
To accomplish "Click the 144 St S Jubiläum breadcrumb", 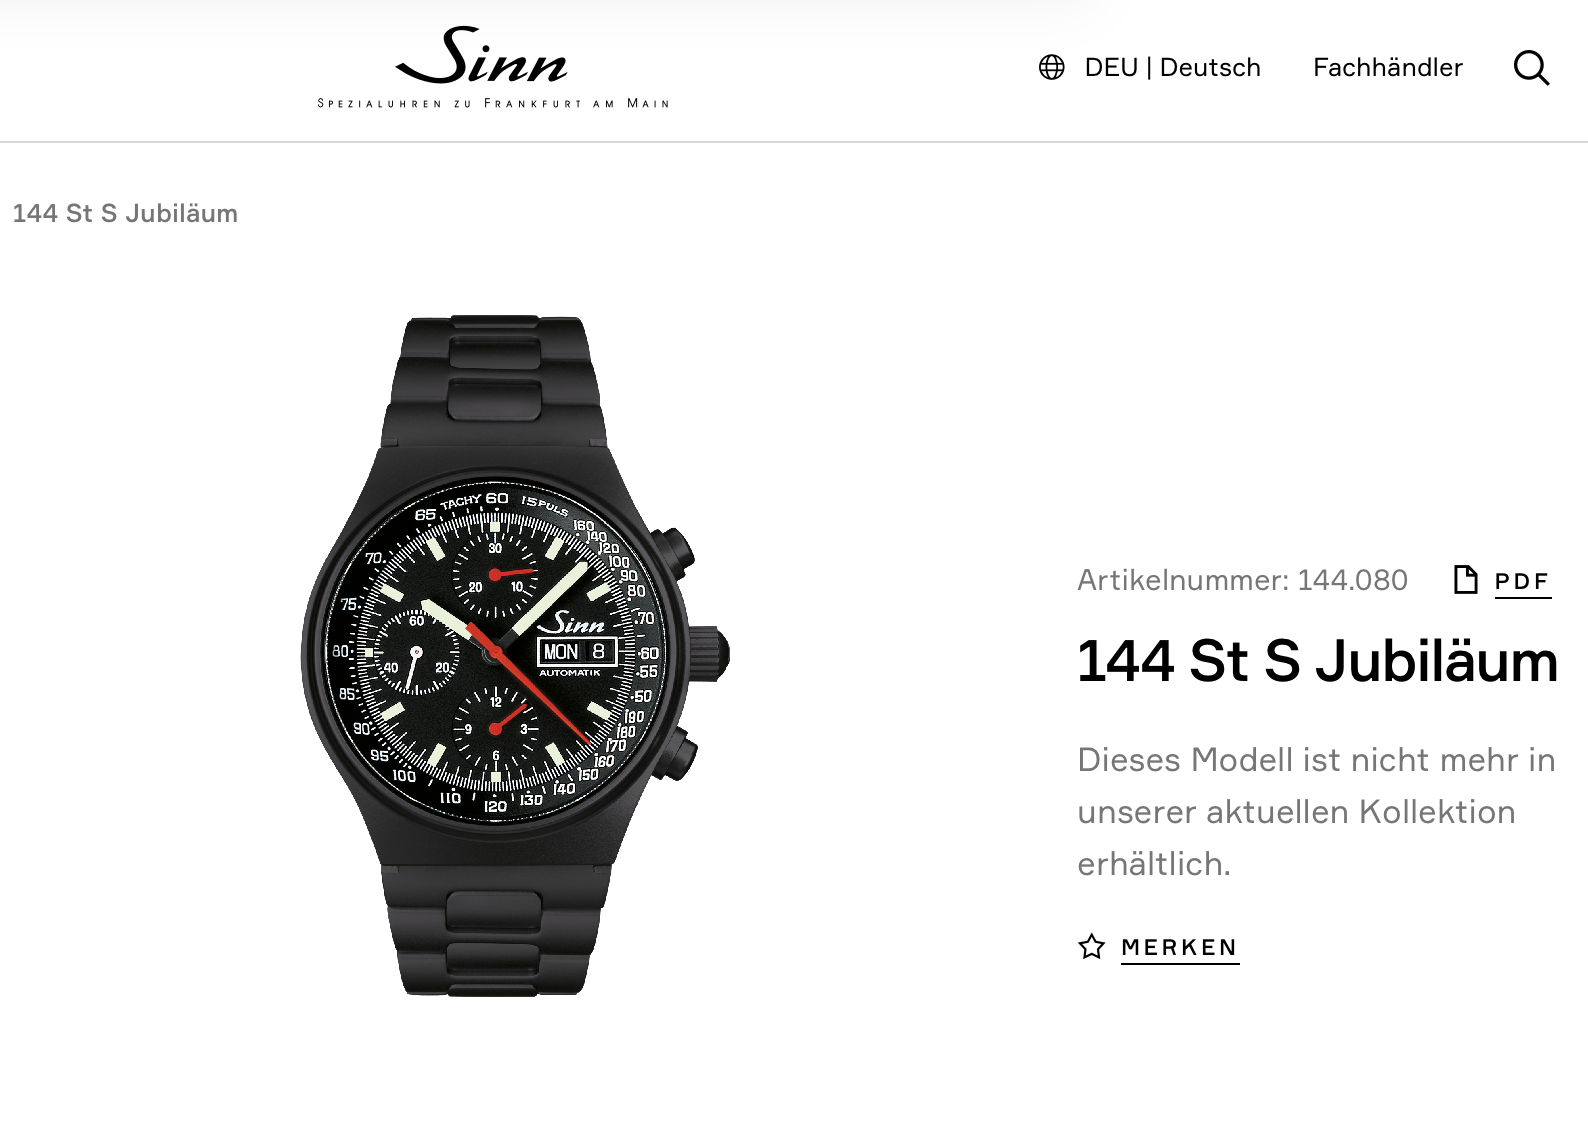I will tap(125, 213).
